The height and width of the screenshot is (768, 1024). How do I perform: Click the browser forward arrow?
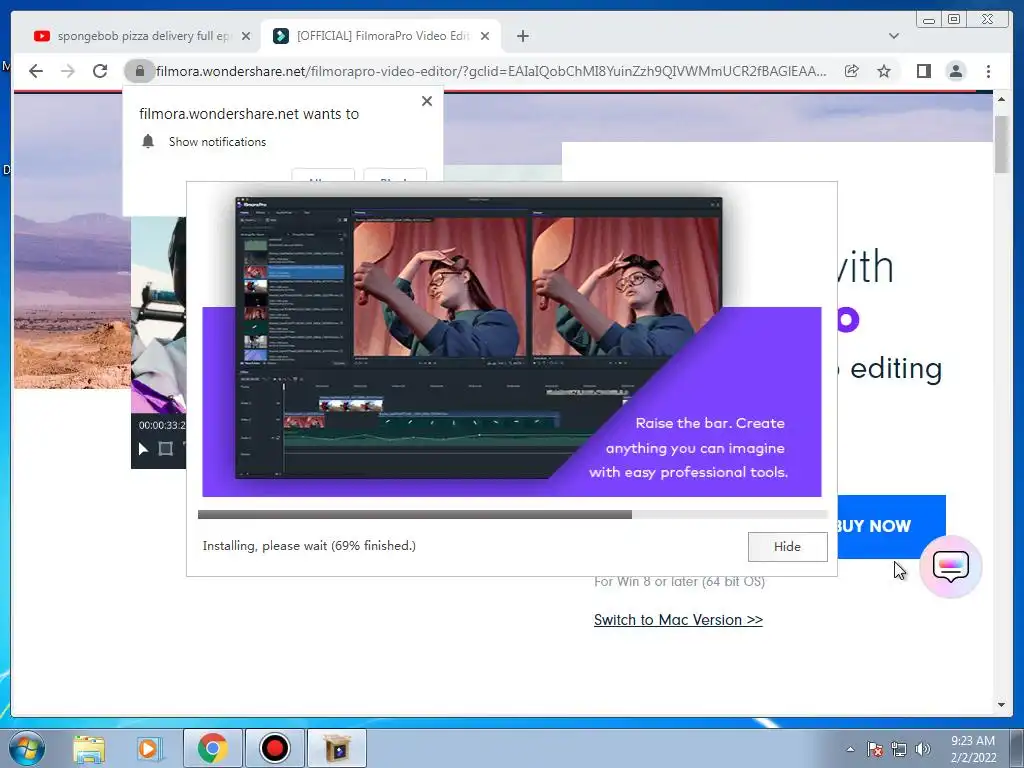tap(68, 71)
